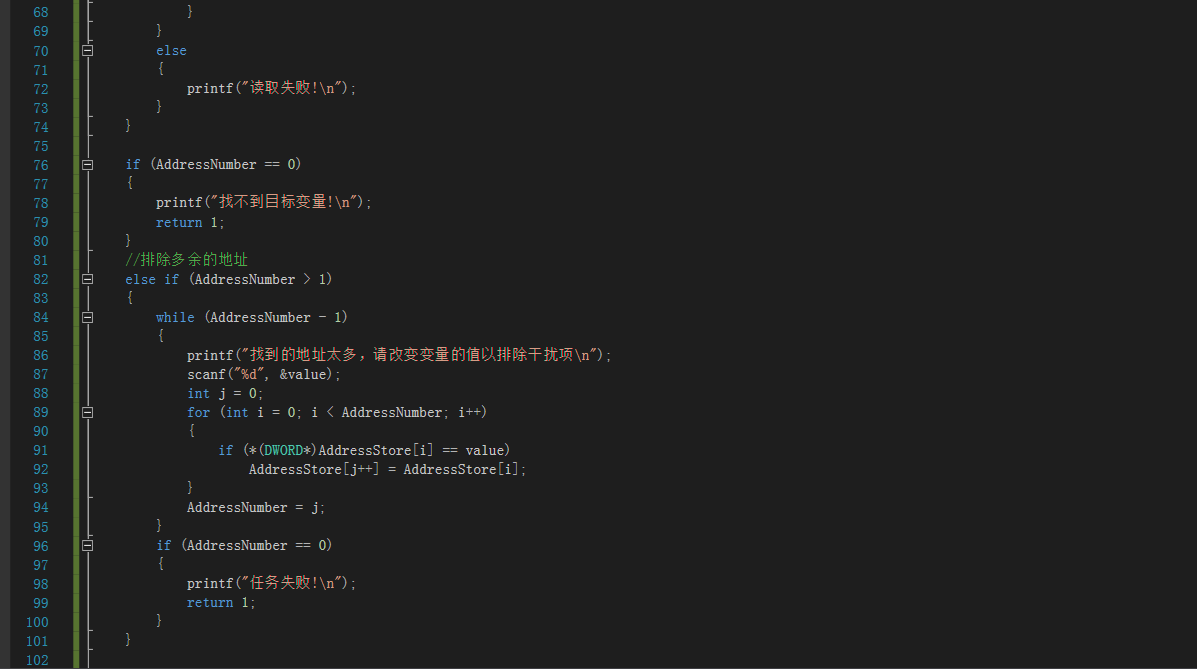Collapse the else if AddressNumber > 1 block

[88, 280]
